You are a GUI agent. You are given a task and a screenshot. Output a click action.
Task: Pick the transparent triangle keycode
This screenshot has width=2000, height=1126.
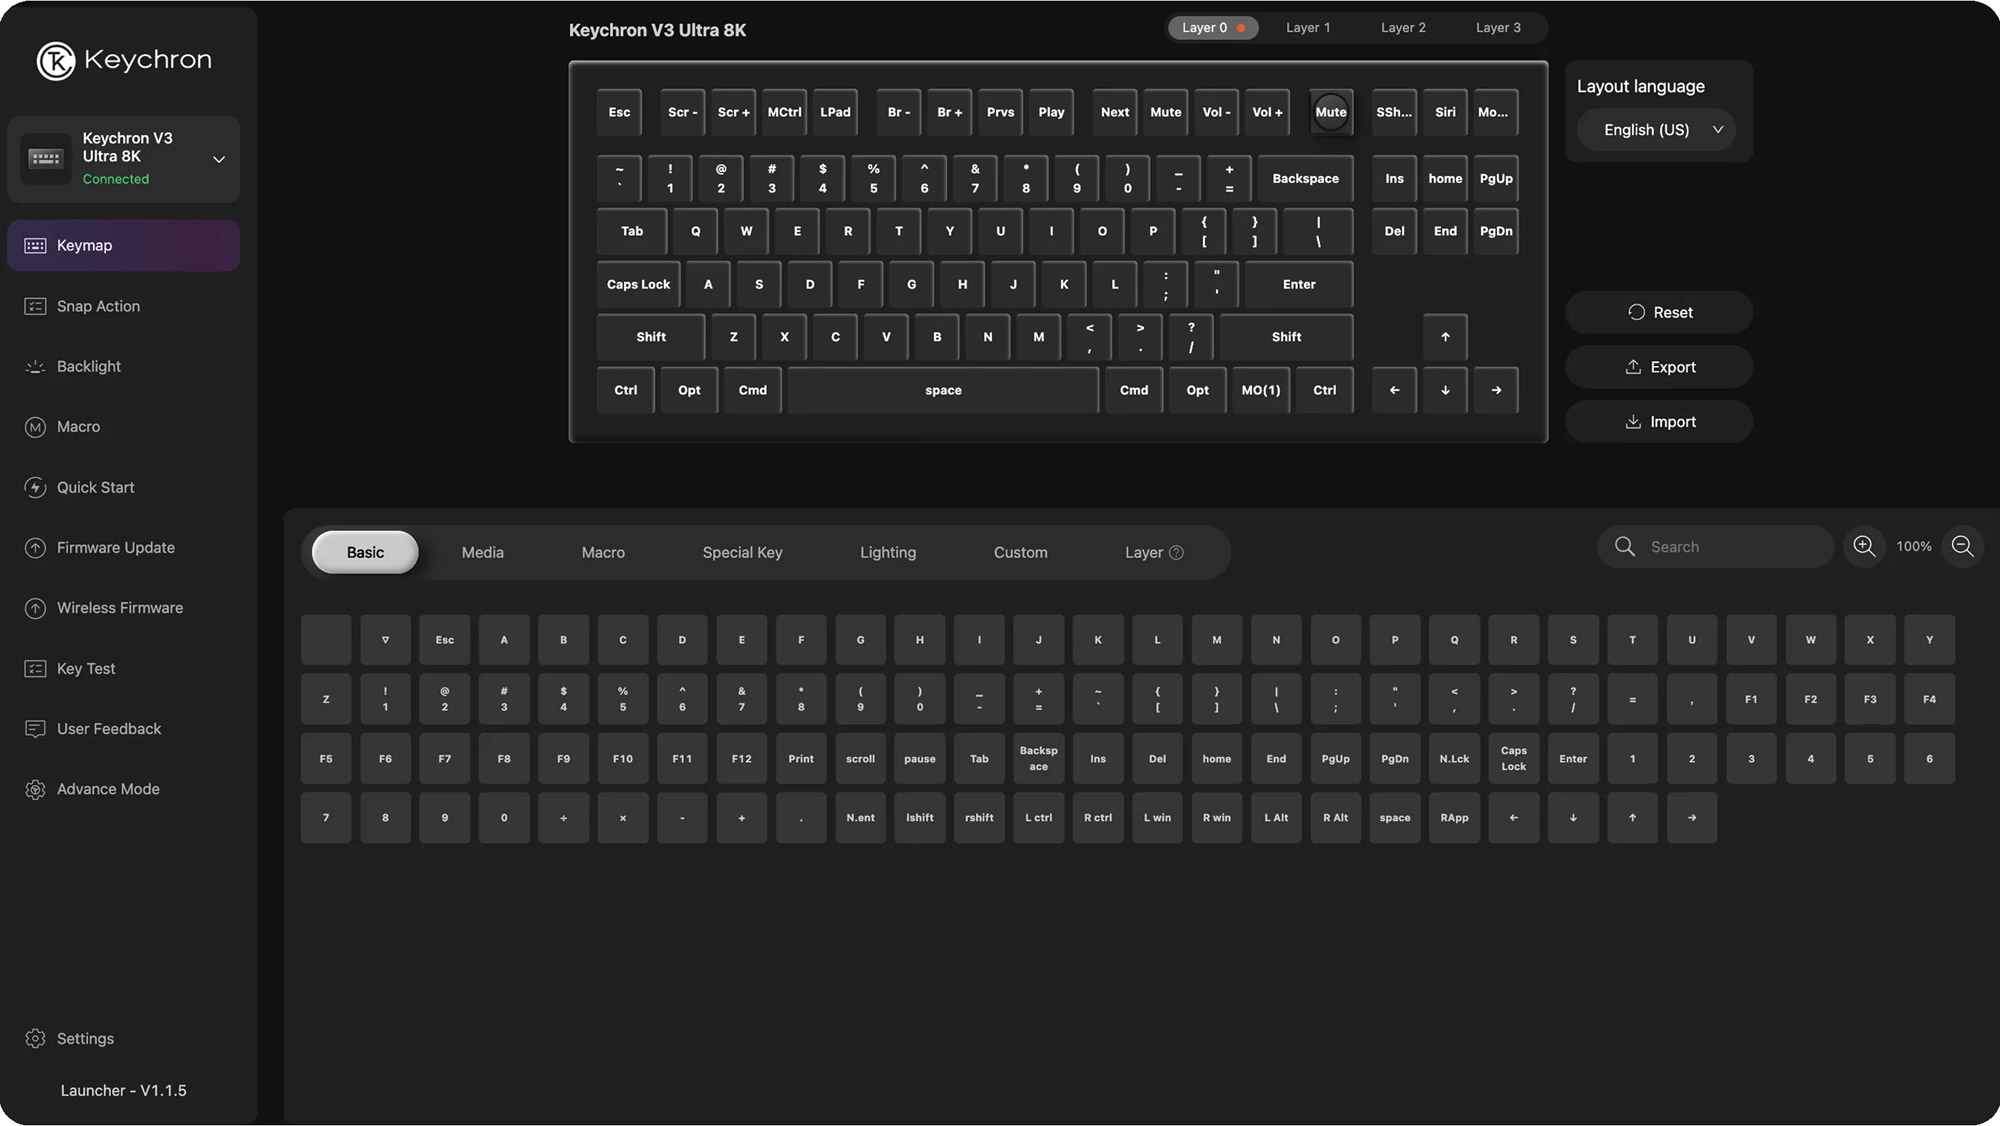385,640
